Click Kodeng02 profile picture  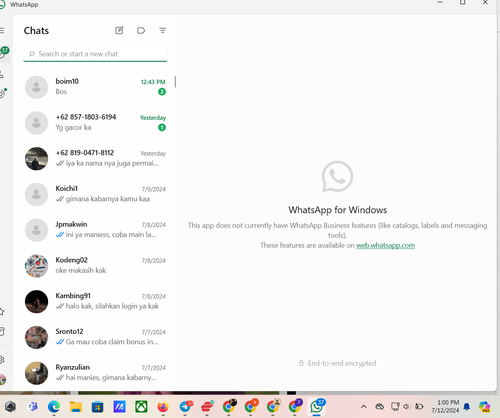[37, 266]
